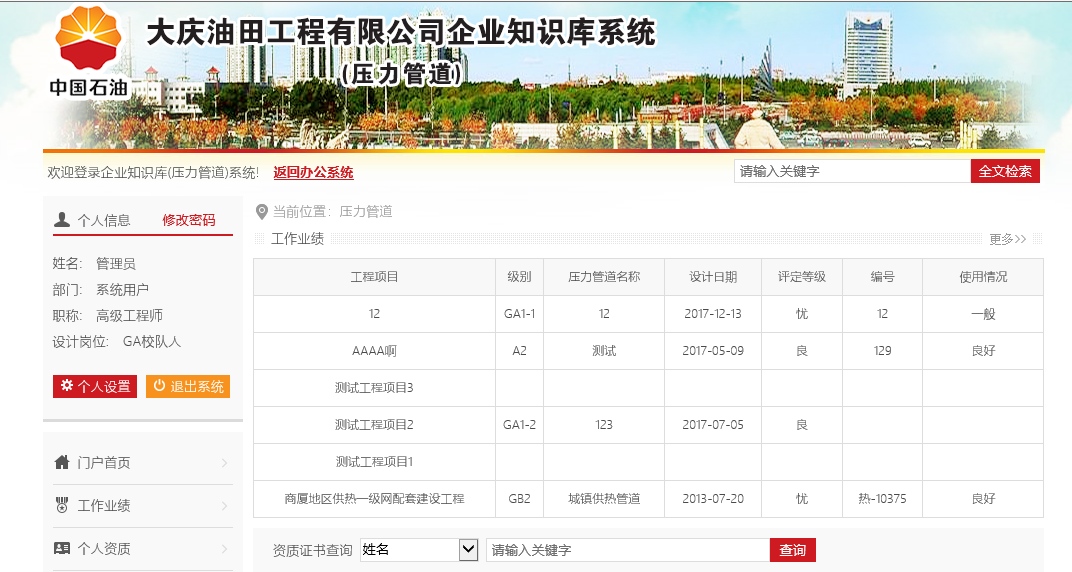Open the 修改密码 tab

click(189, 220)
